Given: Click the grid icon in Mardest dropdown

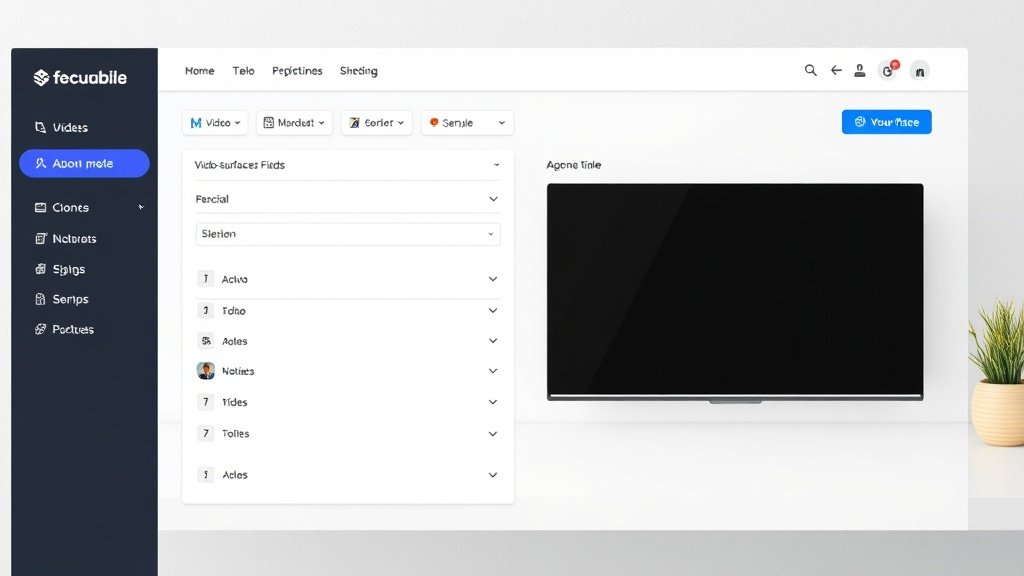Looking at the screenshot, I should tap(268, 123).
